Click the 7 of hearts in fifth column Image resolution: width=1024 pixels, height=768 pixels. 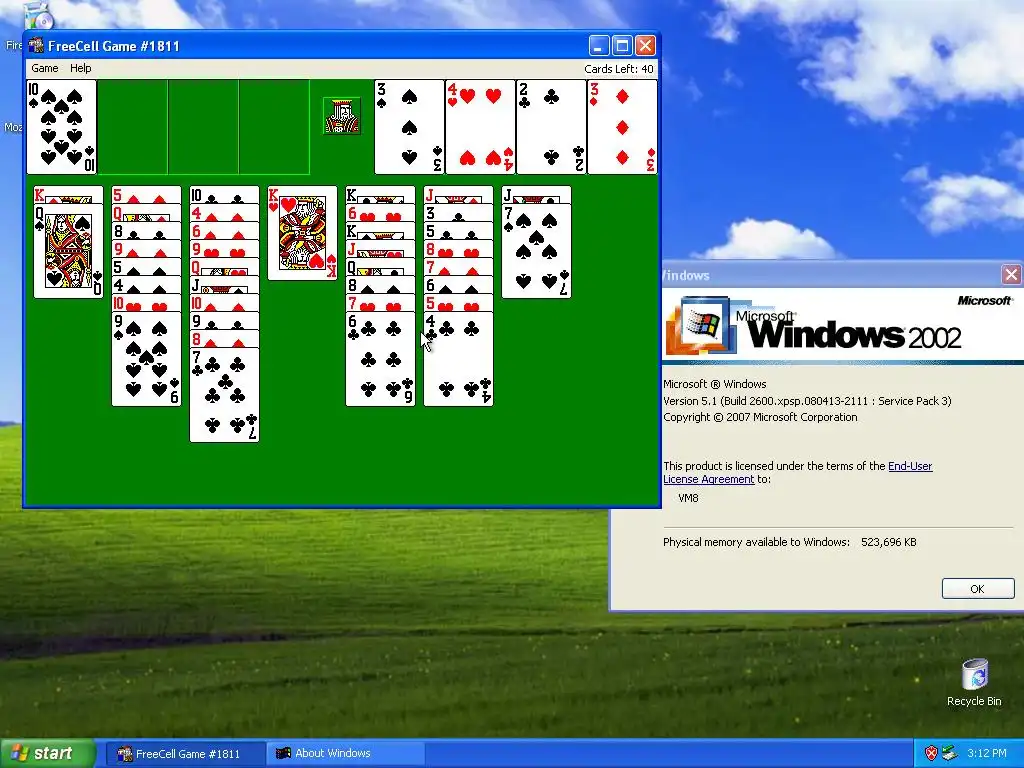(x=380, y=304)
